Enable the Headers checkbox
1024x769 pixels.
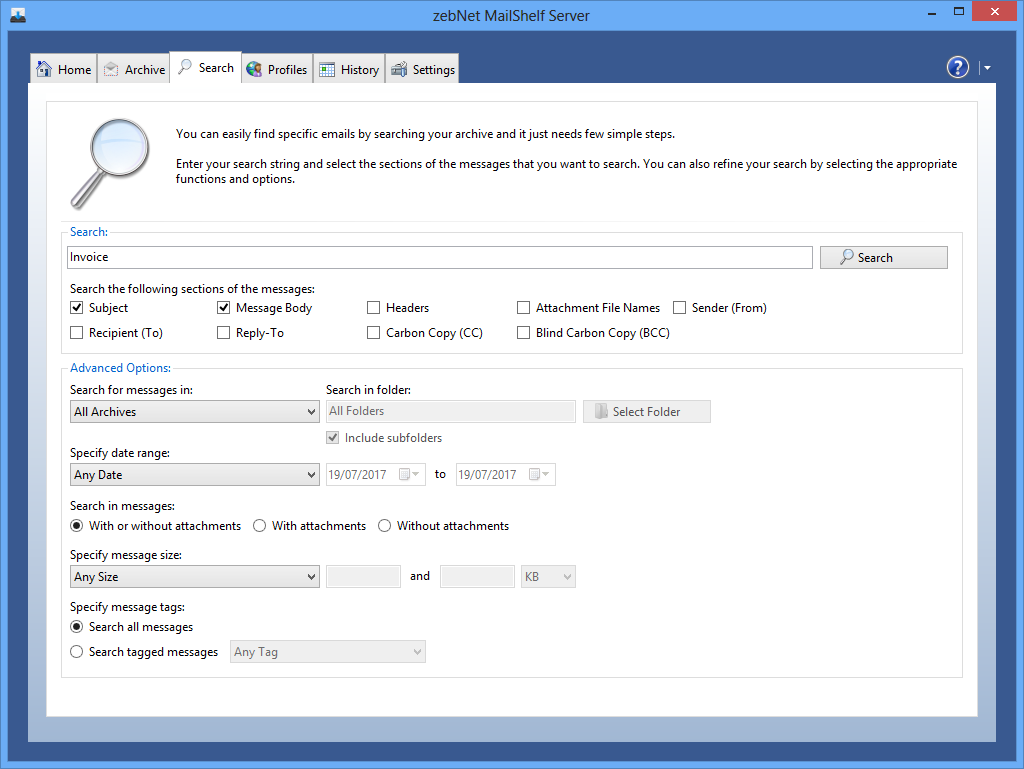[x=374, y=308]
